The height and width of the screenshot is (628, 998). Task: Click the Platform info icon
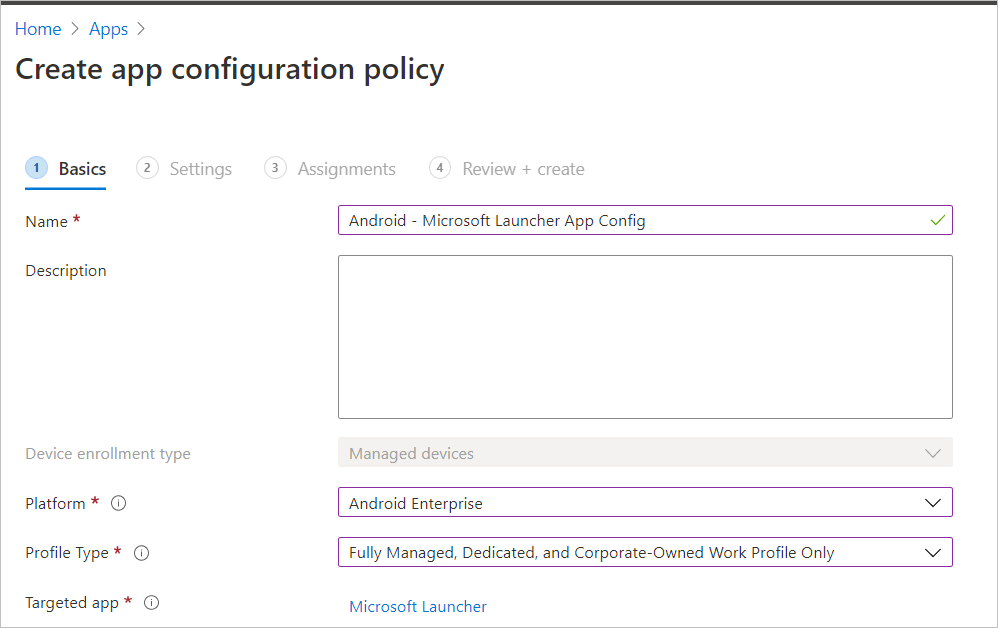point(119,504)
